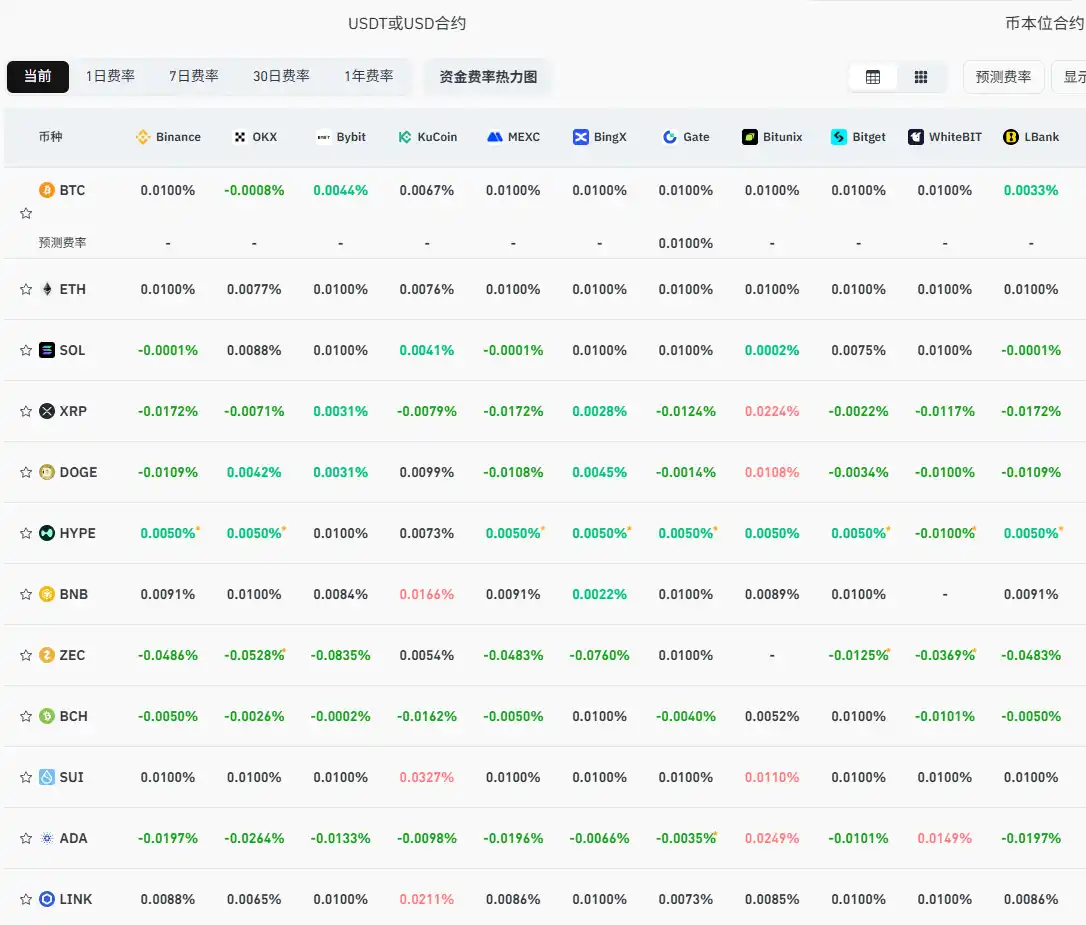Click the BingX exchange logo icon
This screenshot has height=925, width=1086.
[580, 137]
